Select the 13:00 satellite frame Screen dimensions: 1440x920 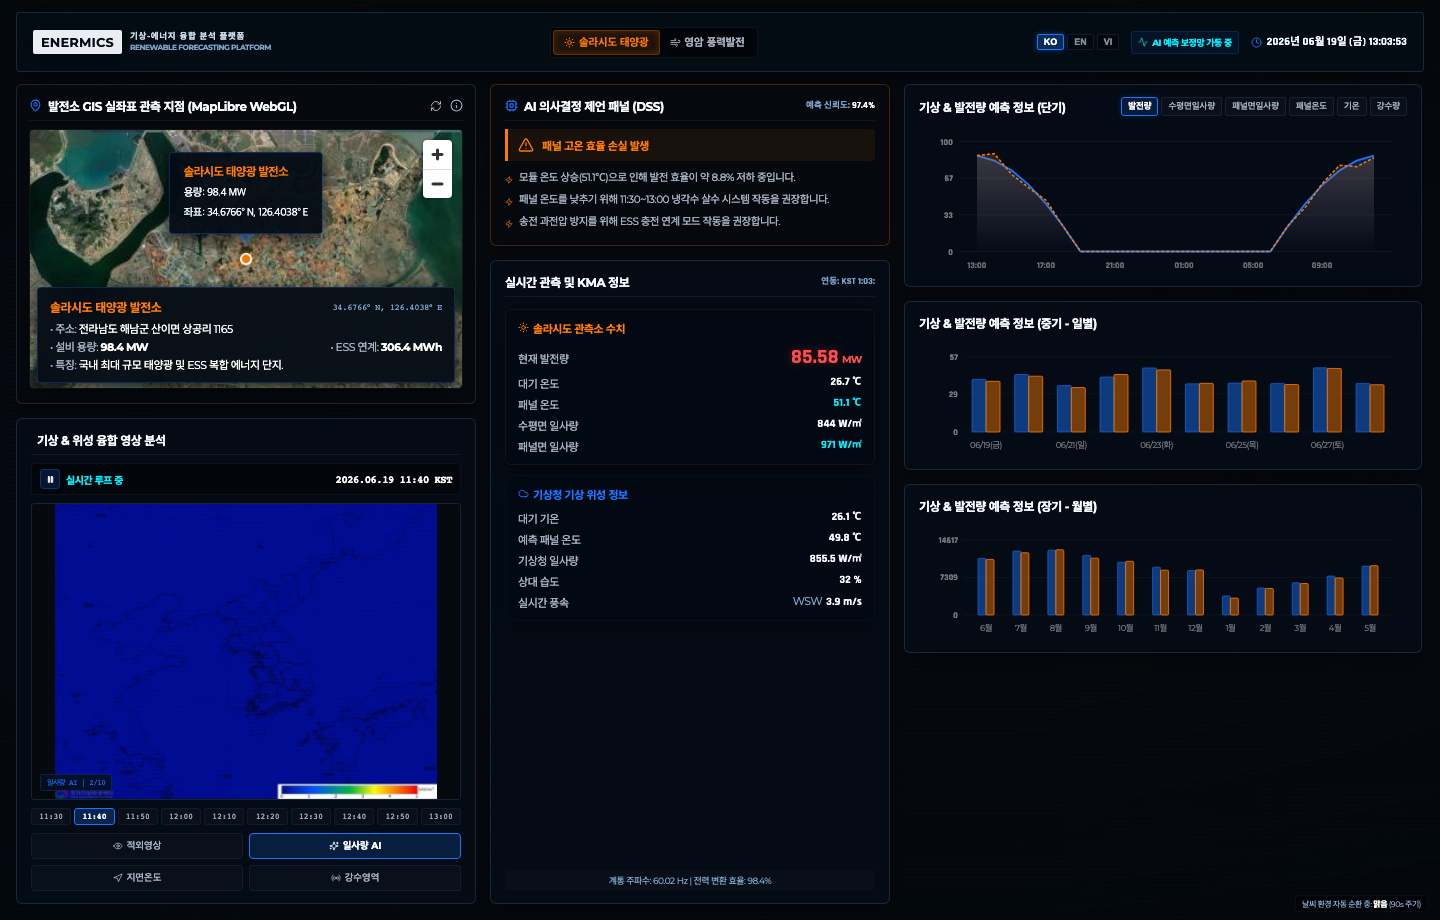tap(441, 817)
